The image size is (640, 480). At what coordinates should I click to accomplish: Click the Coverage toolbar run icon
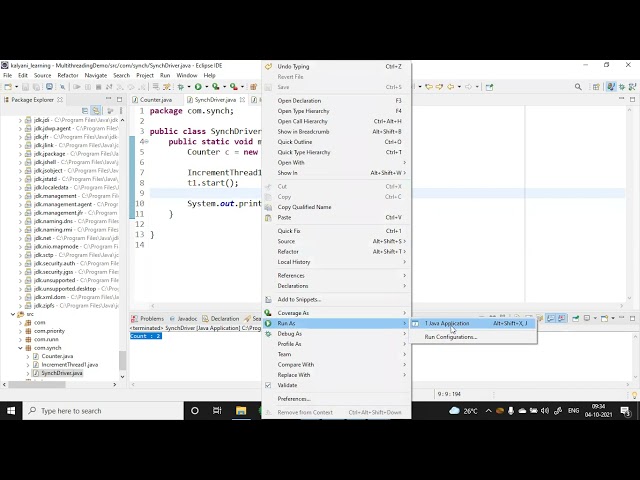(x=216, y=87)
